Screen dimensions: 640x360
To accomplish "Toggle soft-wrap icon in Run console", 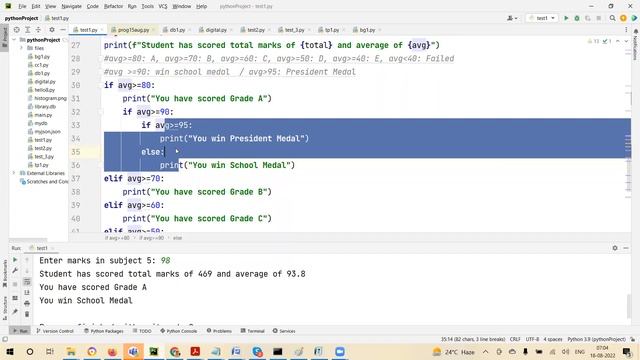I will (x=27, y=282).
